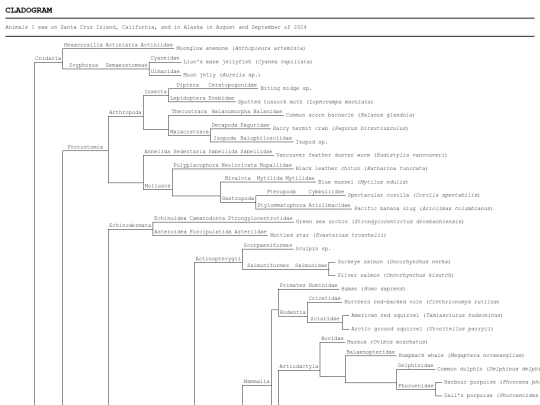Select Black leather chiton entry

[x=361, y=168]
